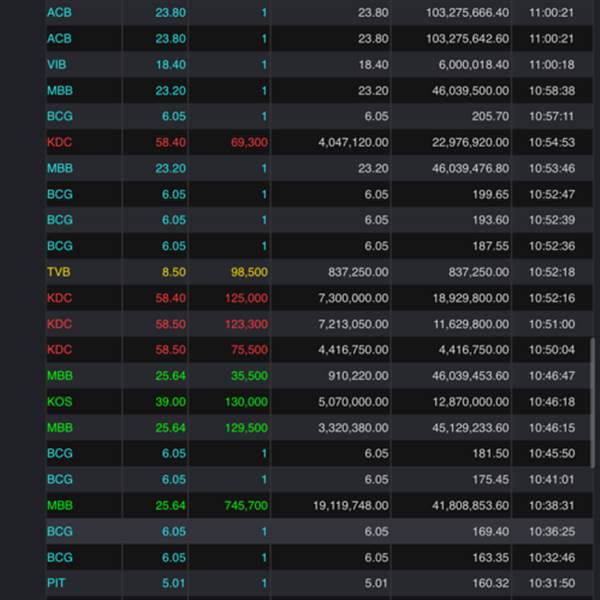Select KDC ticker at 10:50:04
The image size is (600, 600).
[59, 350]
